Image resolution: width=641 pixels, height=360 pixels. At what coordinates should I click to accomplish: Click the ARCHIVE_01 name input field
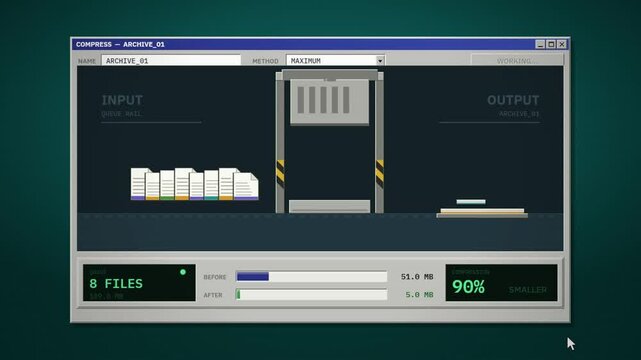tap(171, 60)
